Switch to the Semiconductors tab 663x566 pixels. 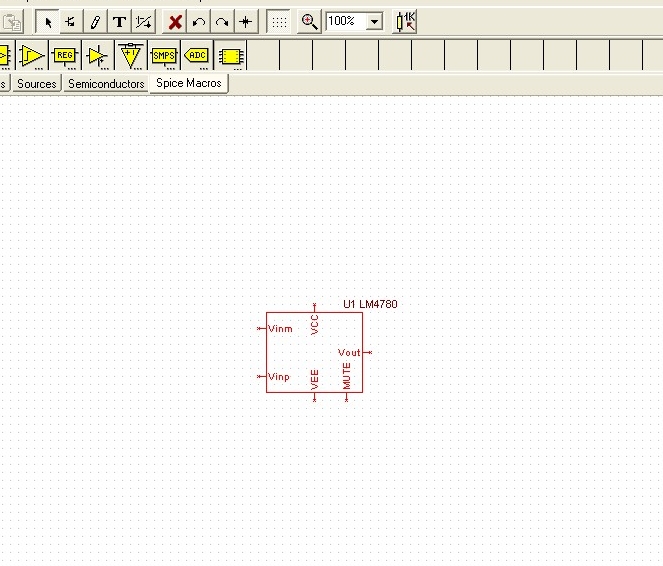106,84
